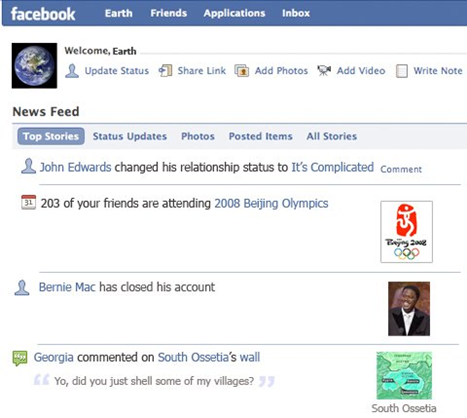Switch to the Photos tab
Screen dimensions: 467x418
[198, 136]
